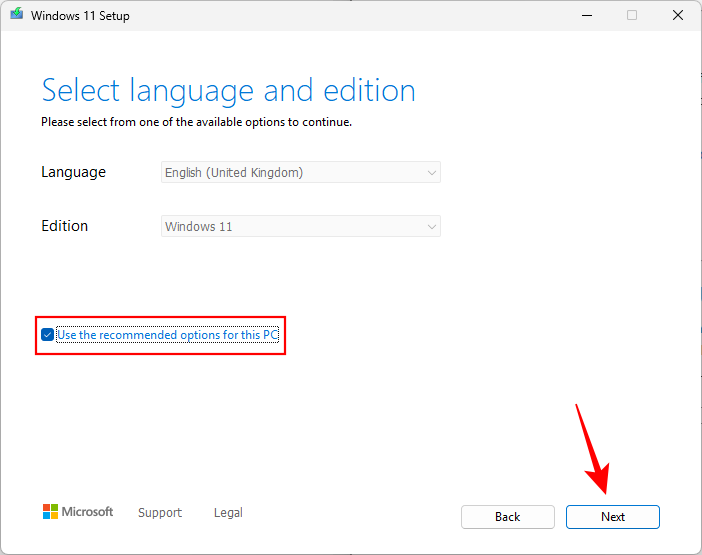Viewport: 702px width, 555px height.
Task: Minimize the Windows 11 Setup window
Action: [x=585, y=16]
